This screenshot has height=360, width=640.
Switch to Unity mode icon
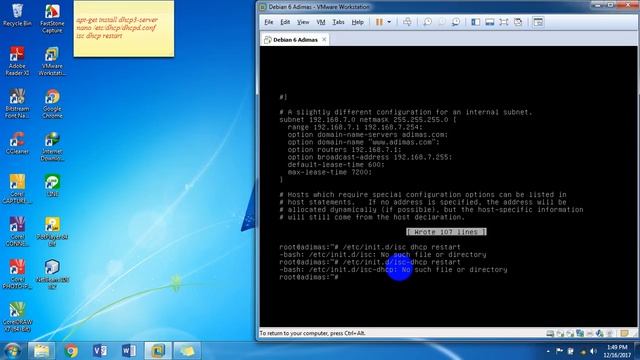[x=518, y=22]
